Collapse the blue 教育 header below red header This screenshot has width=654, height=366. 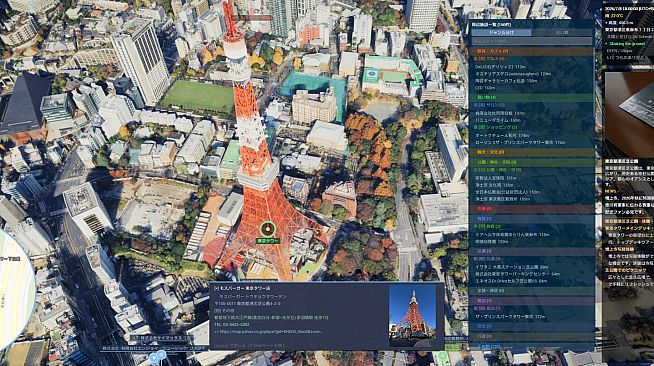[532, 218]
